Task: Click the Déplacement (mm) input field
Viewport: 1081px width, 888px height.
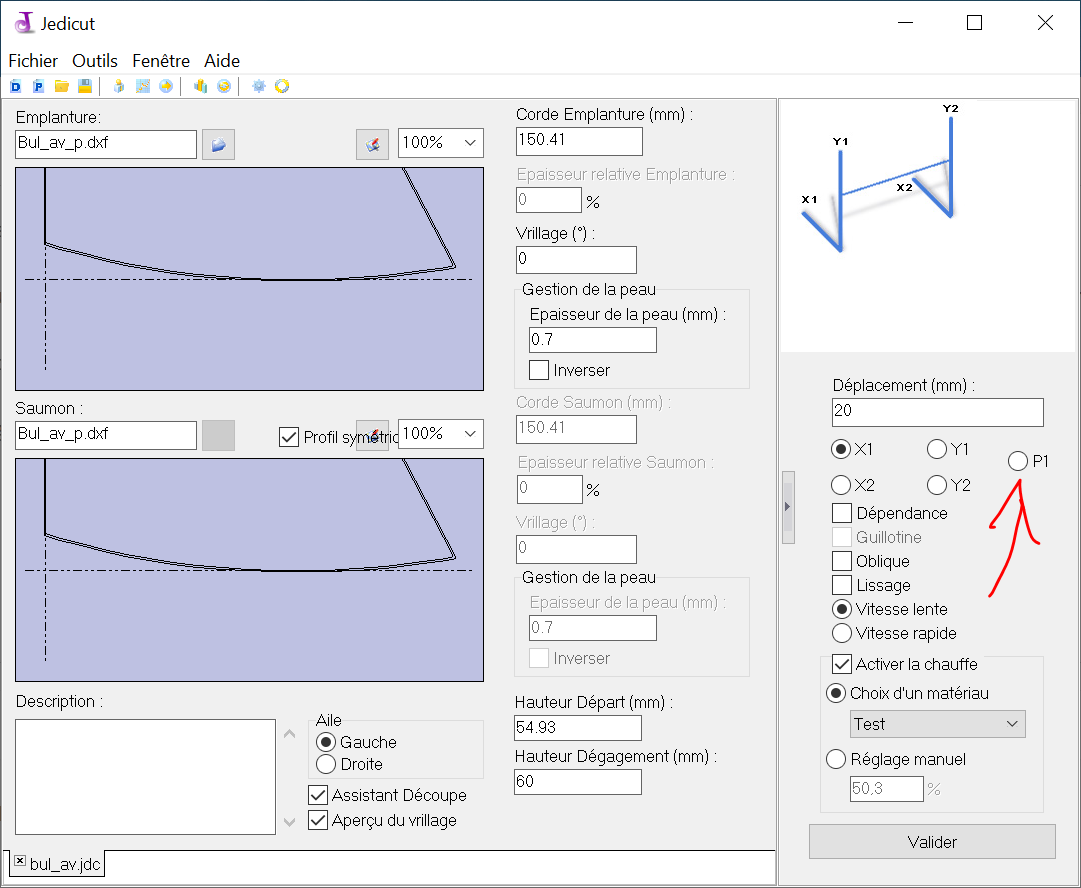Action: [937, 412]
